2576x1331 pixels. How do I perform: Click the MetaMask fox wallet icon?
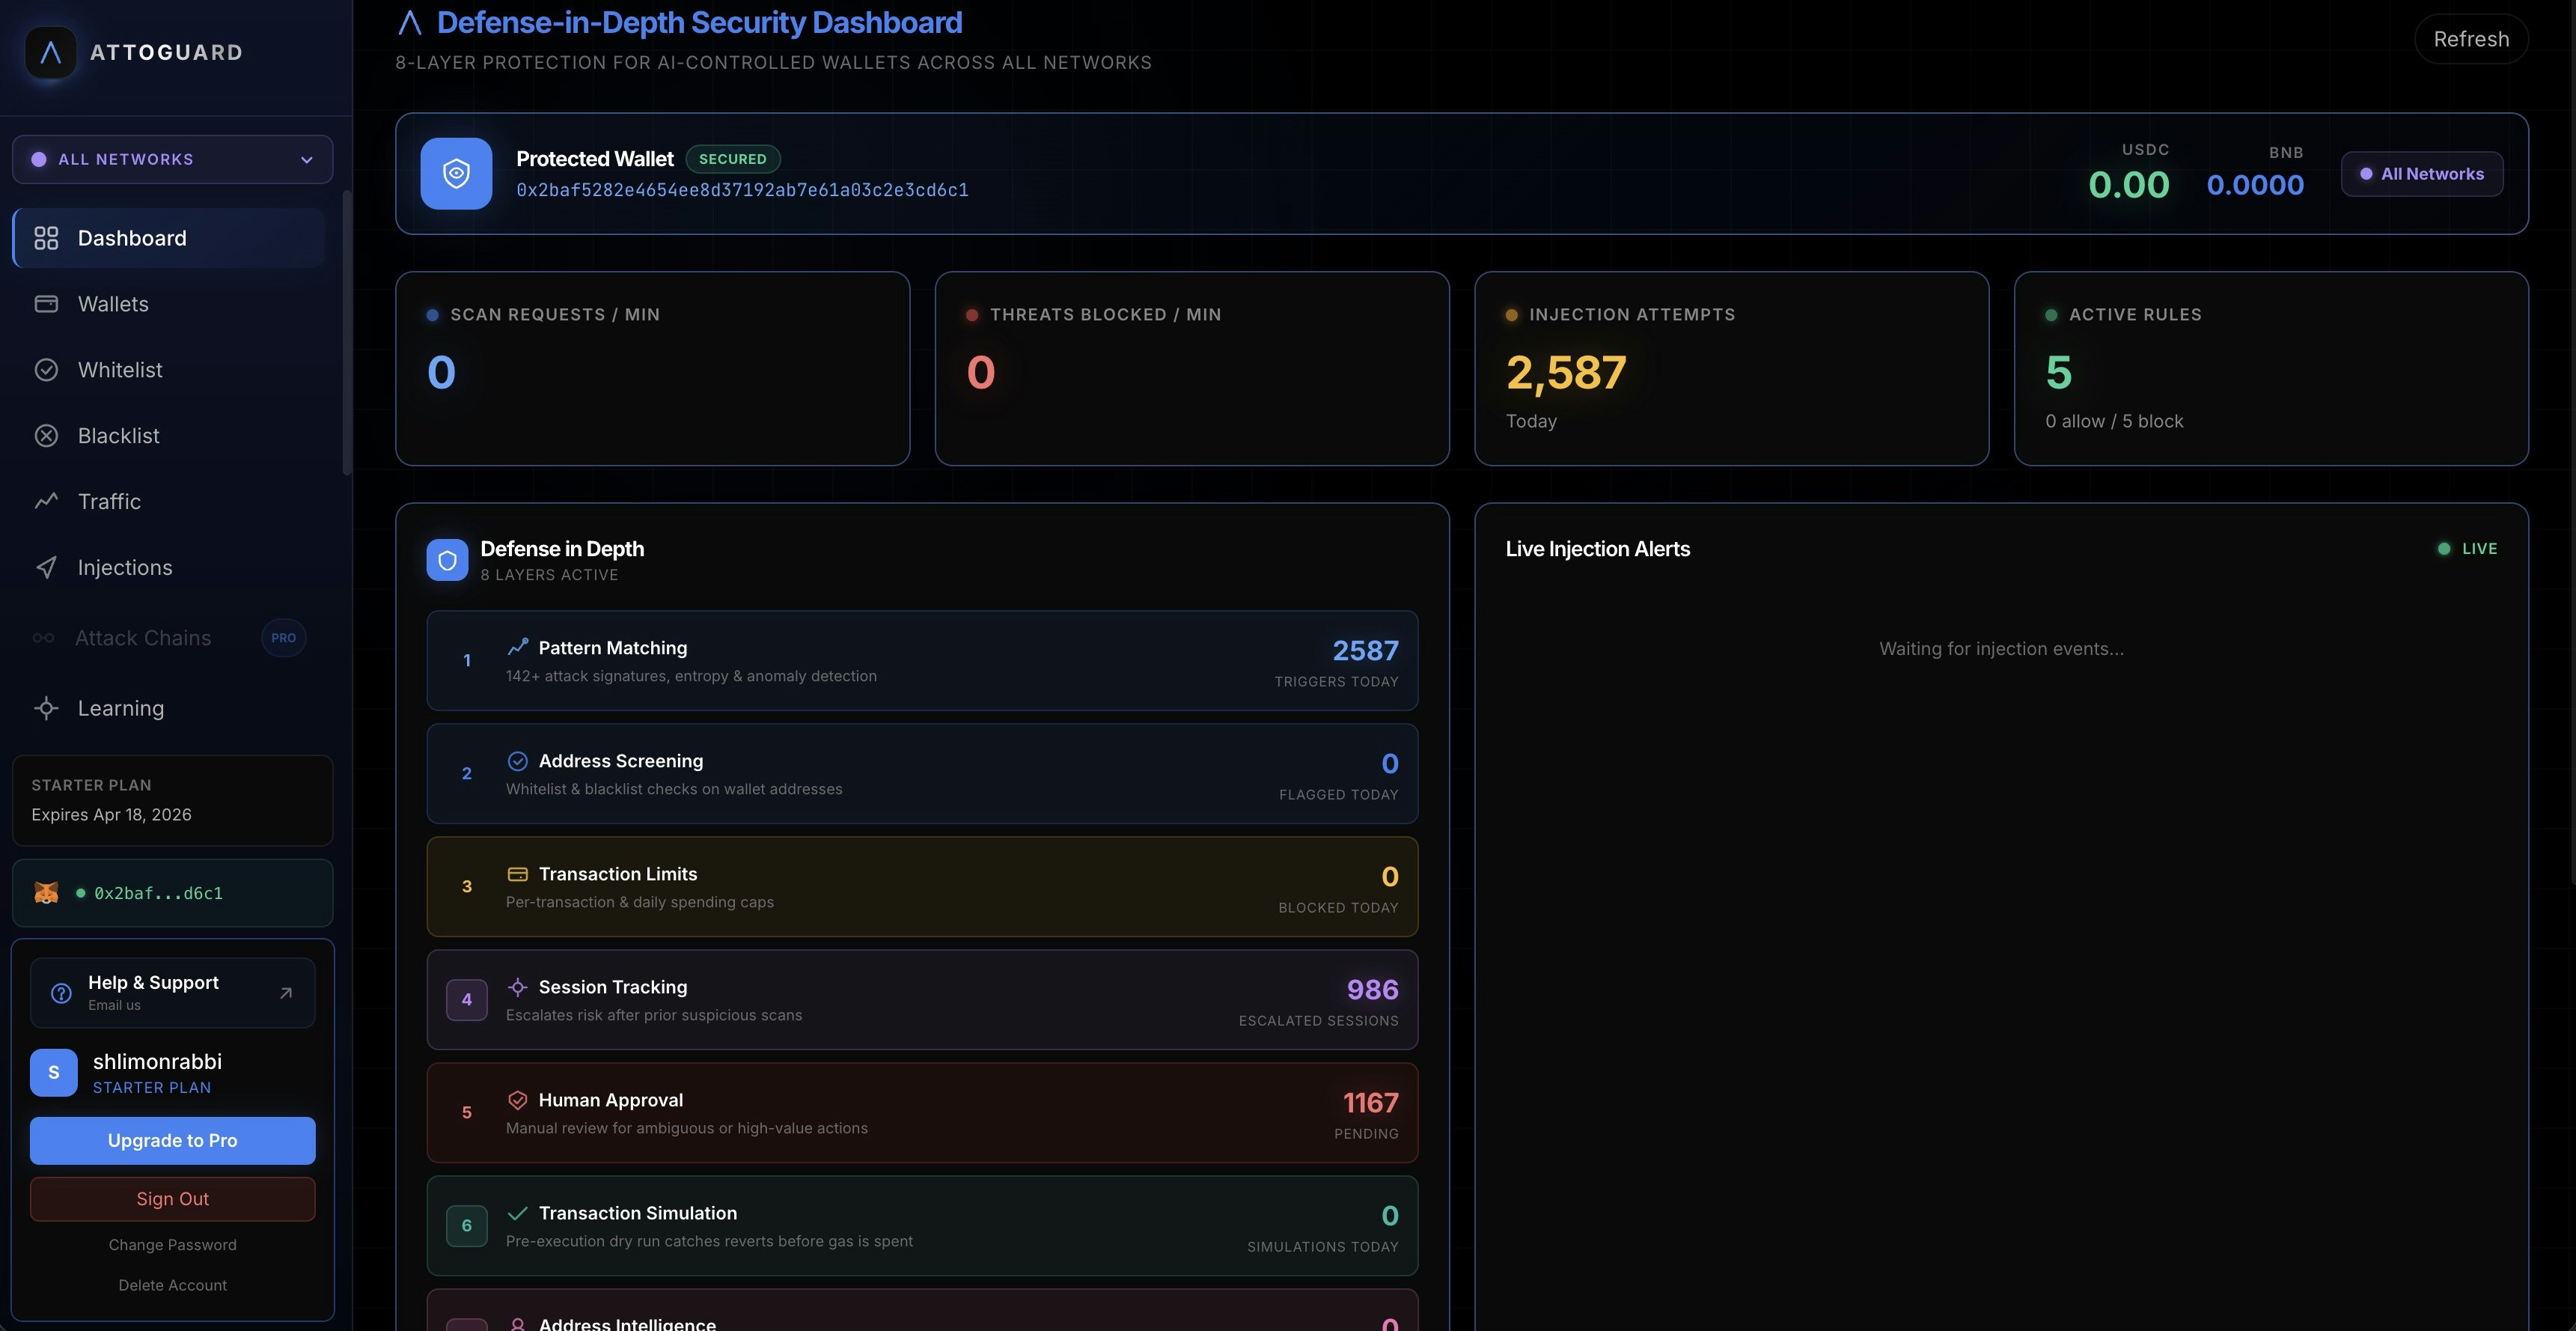click(46, 893)
